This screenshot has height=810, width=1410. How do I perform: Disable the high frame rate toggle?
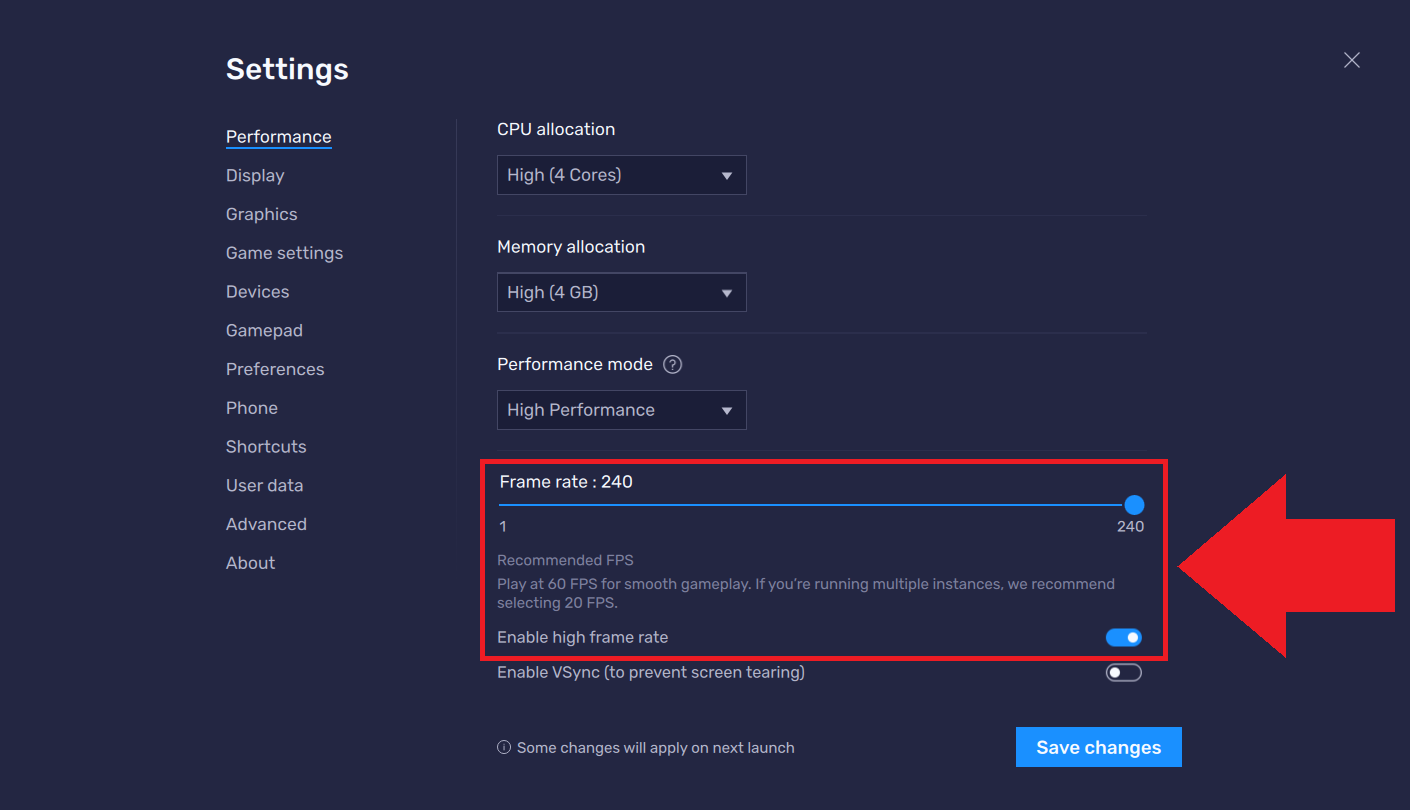[1124, 637]
